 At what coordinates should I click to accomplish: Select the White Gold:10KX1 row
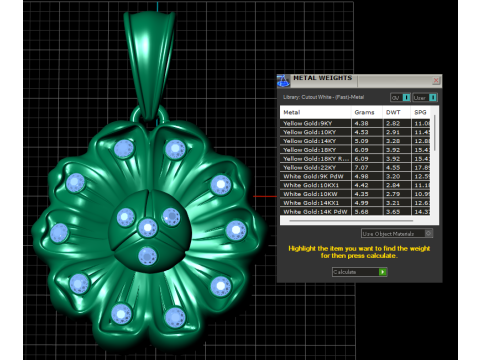click(355, 185)
